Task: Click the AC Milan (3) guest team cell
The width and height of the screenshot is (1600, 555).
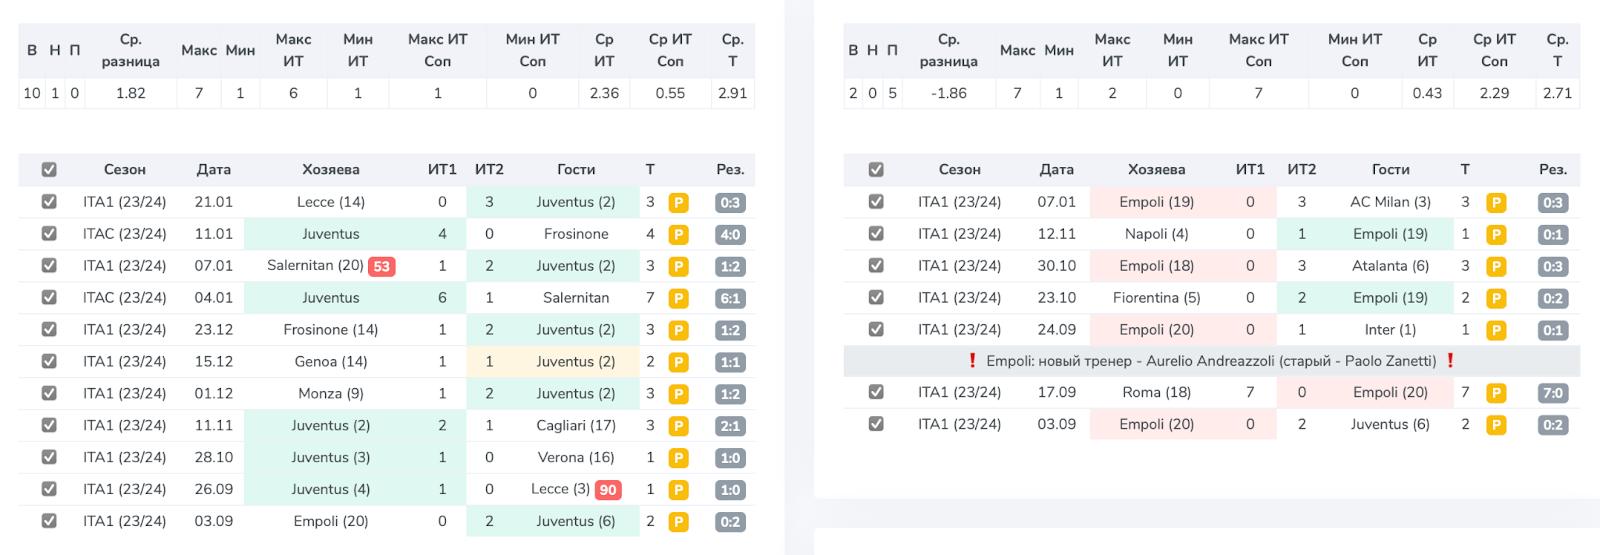Action: point(1390,202)
